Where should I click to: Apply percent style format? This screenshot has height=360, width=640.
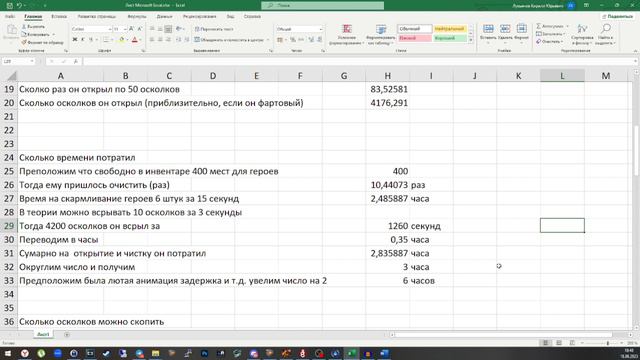pos(293,40)
